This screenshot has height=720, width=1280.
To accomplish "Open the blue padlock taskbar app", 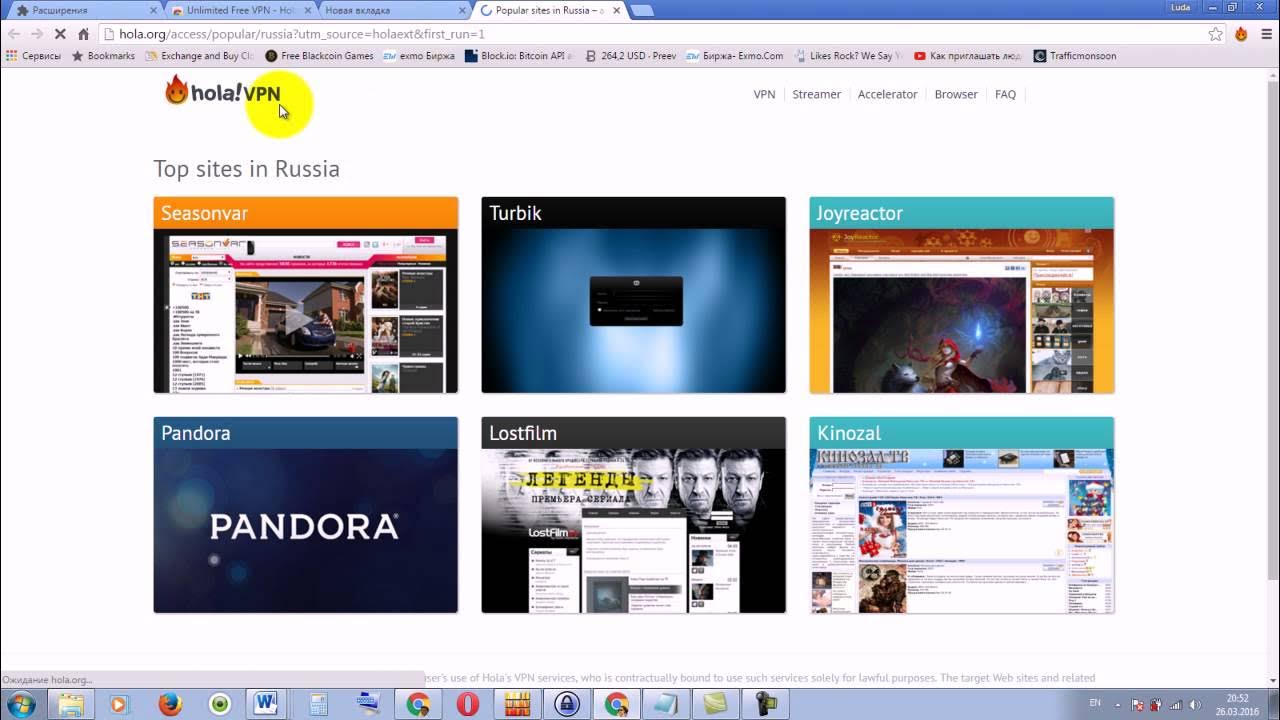I will 568,704.
